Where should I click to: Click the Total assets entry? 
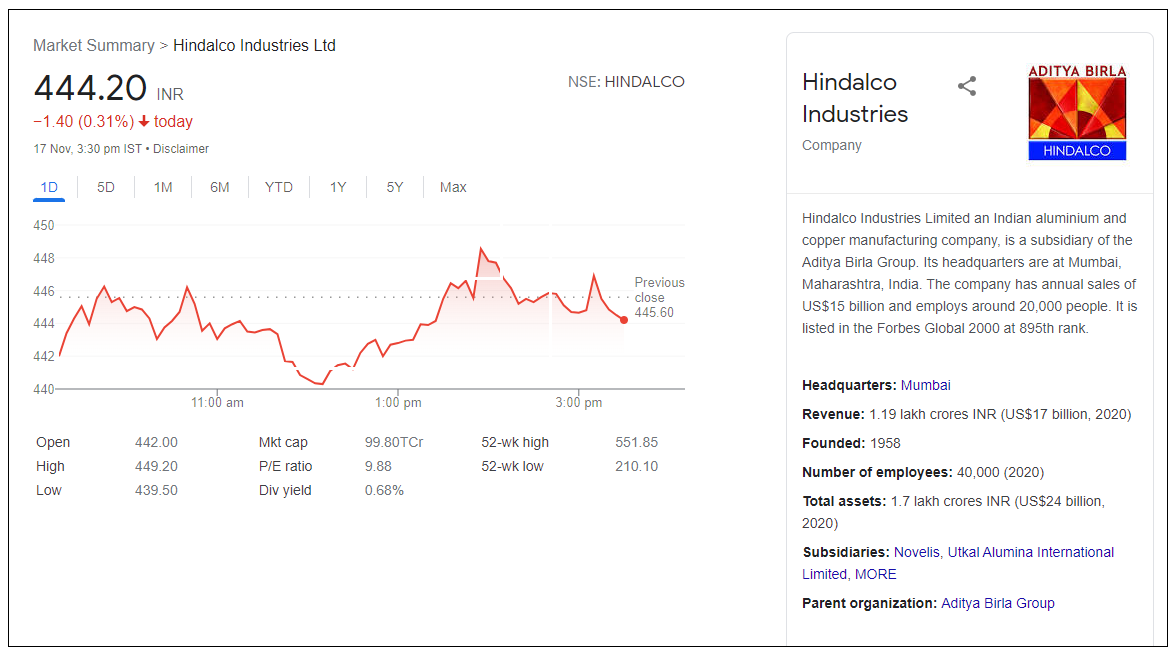coord(954,512)
